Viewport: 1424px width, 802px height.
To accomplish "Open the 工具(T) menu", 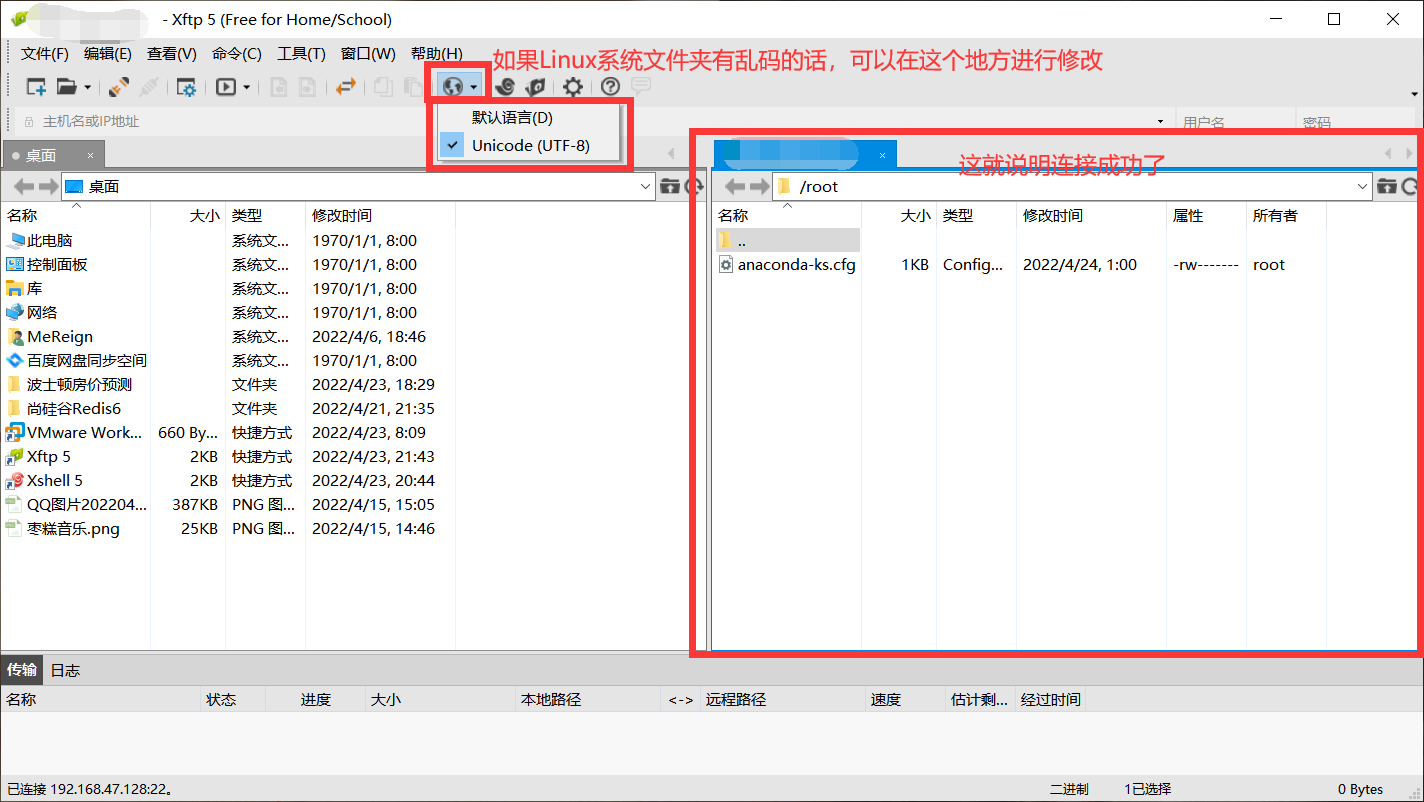I will point(301,54).
